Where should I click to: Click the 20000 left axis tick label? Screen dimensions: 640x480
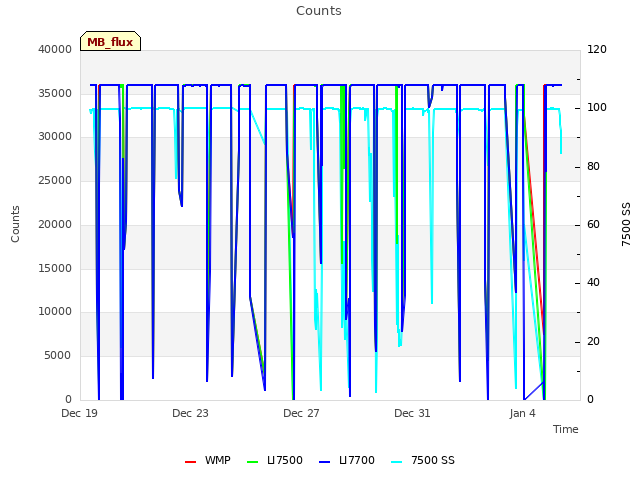[55, 224]
